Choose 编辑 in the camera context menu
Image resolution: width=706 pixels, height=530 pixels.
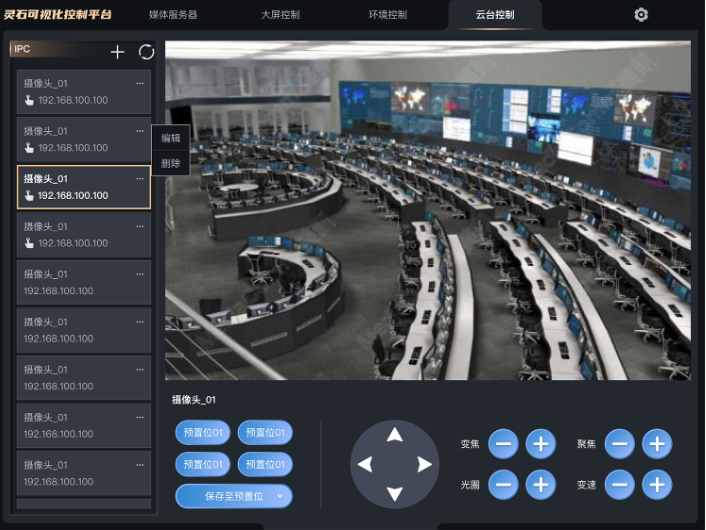[171, 138]
